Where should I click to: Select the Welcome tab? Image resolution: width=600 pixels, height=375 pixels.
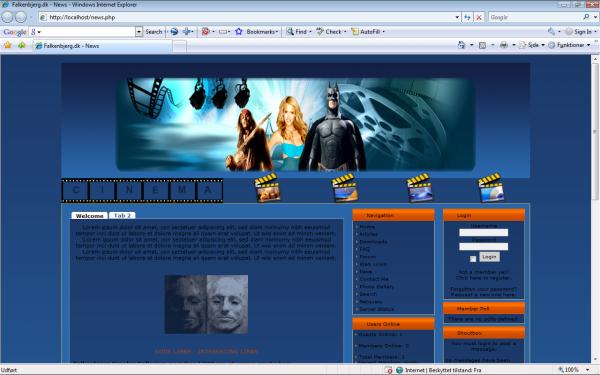coord(90,216)
